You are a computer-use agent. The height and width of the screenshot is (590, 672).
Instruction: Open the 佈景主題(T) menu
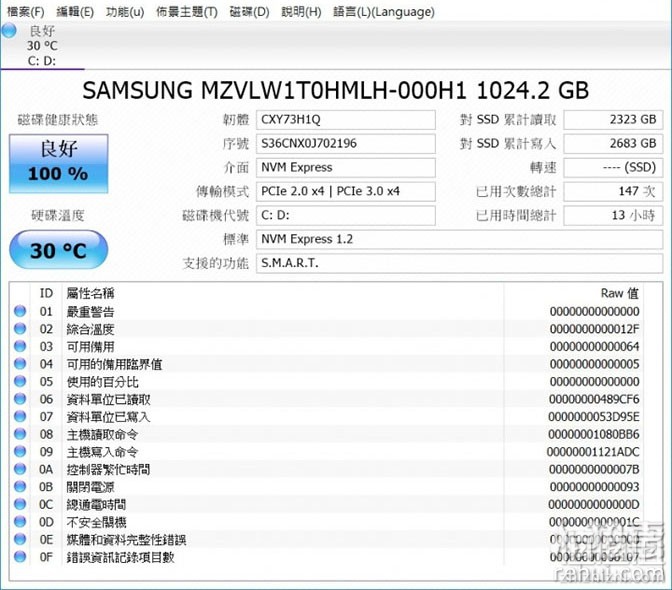pyautogui.click(x=187, y=12)
